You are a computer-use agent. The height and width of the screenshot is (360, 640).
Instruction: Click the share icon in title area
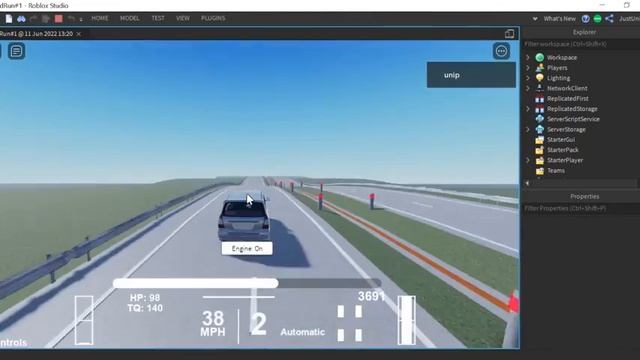point(609,19)
